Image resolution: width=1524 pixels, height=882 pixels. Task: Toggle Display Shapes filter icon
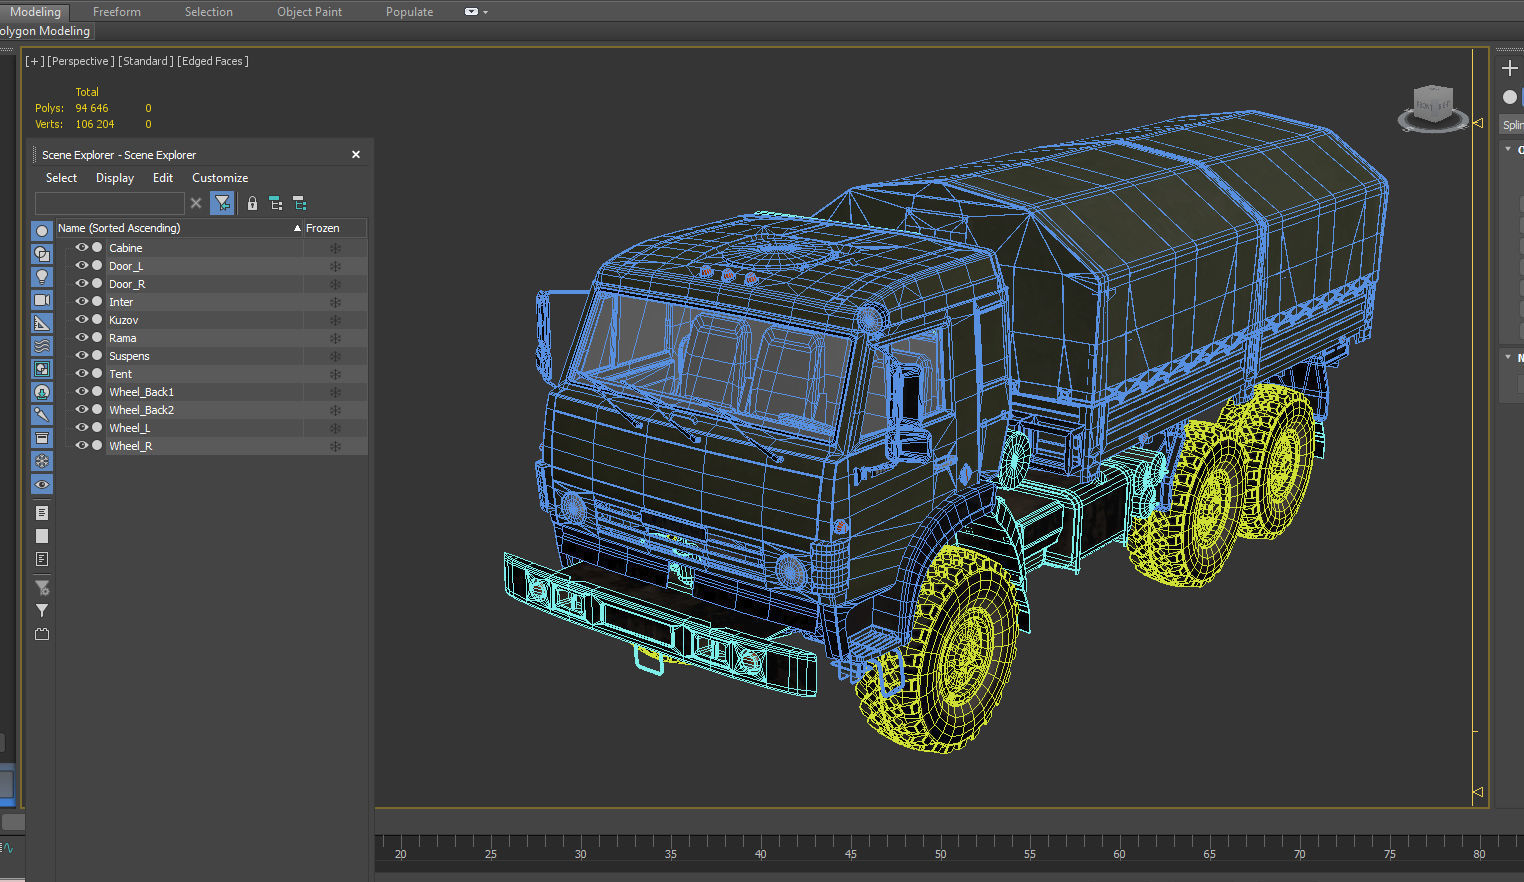tap(42, 254)
